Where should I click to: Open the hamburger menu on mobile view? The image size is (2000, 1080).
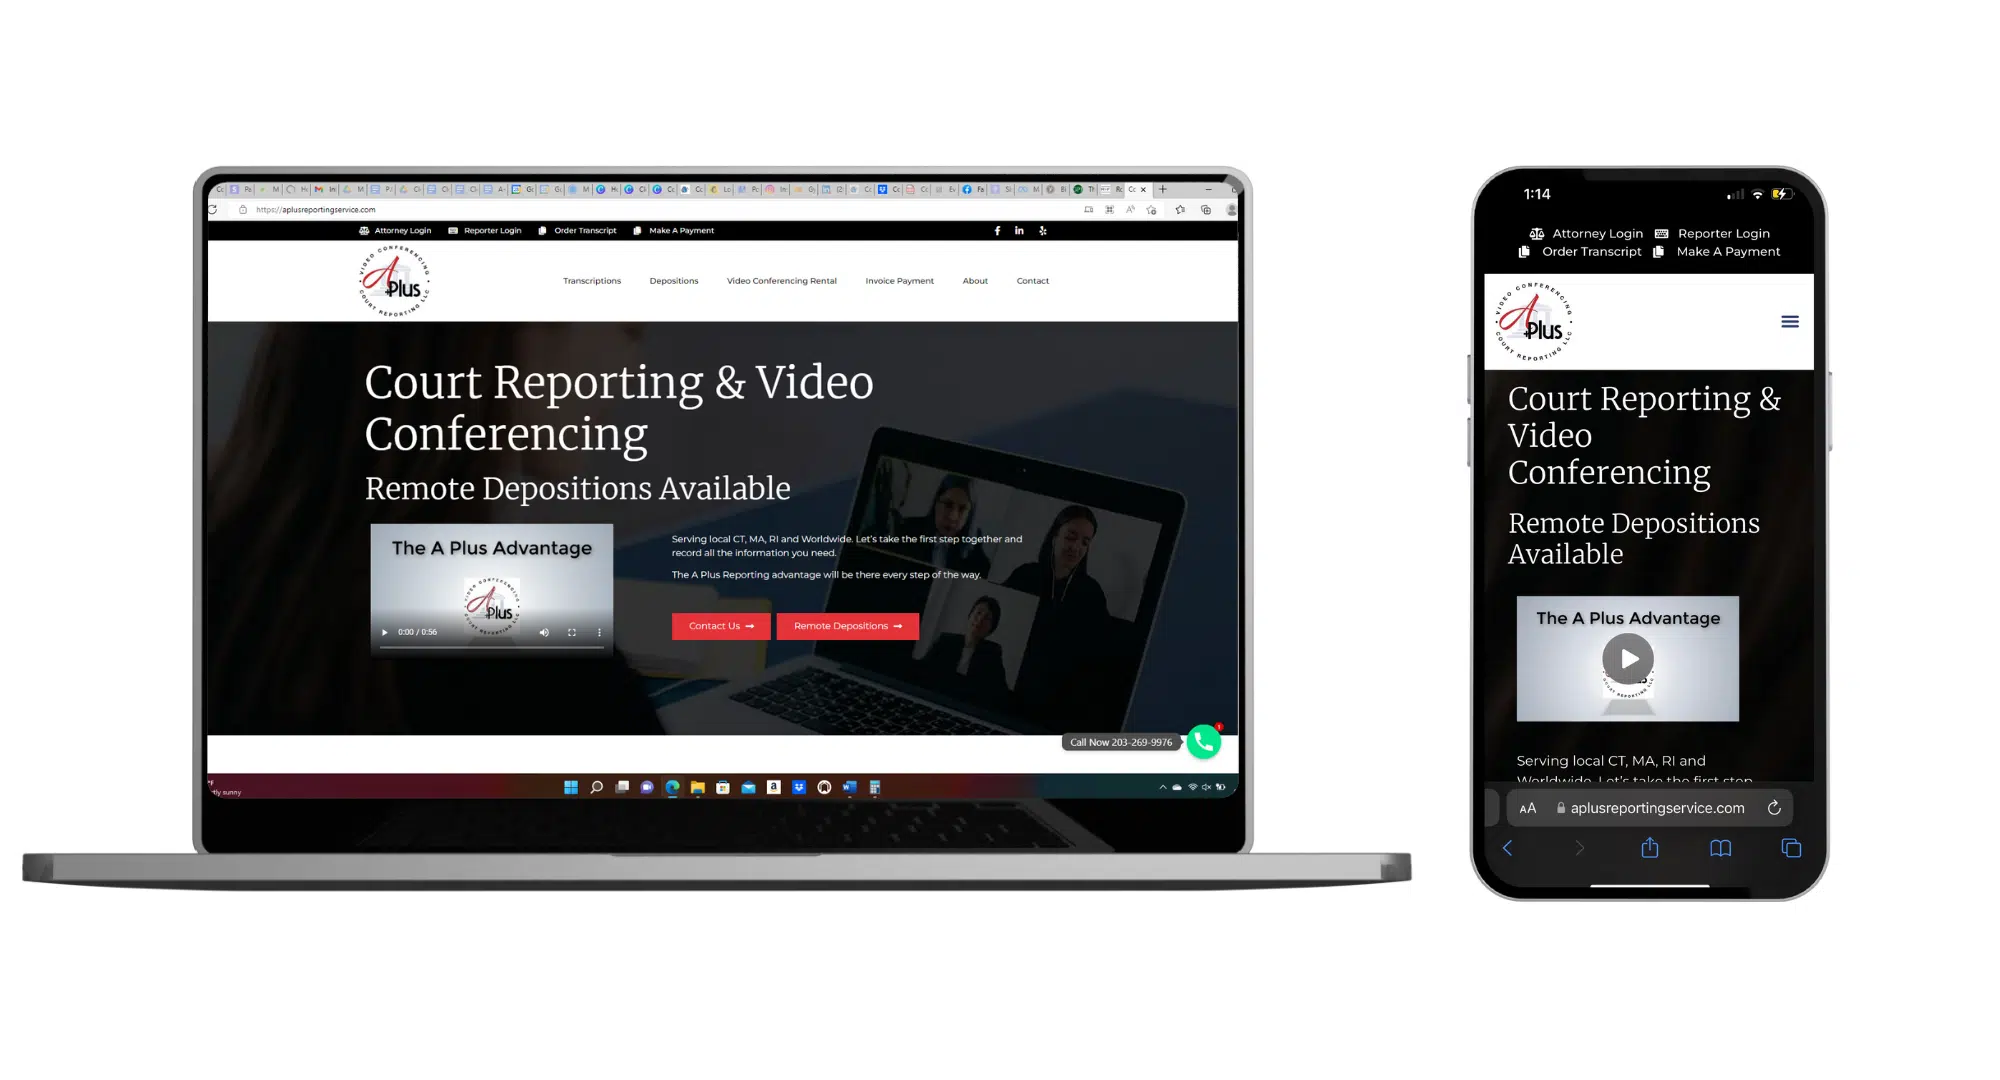coord(1791,321)
